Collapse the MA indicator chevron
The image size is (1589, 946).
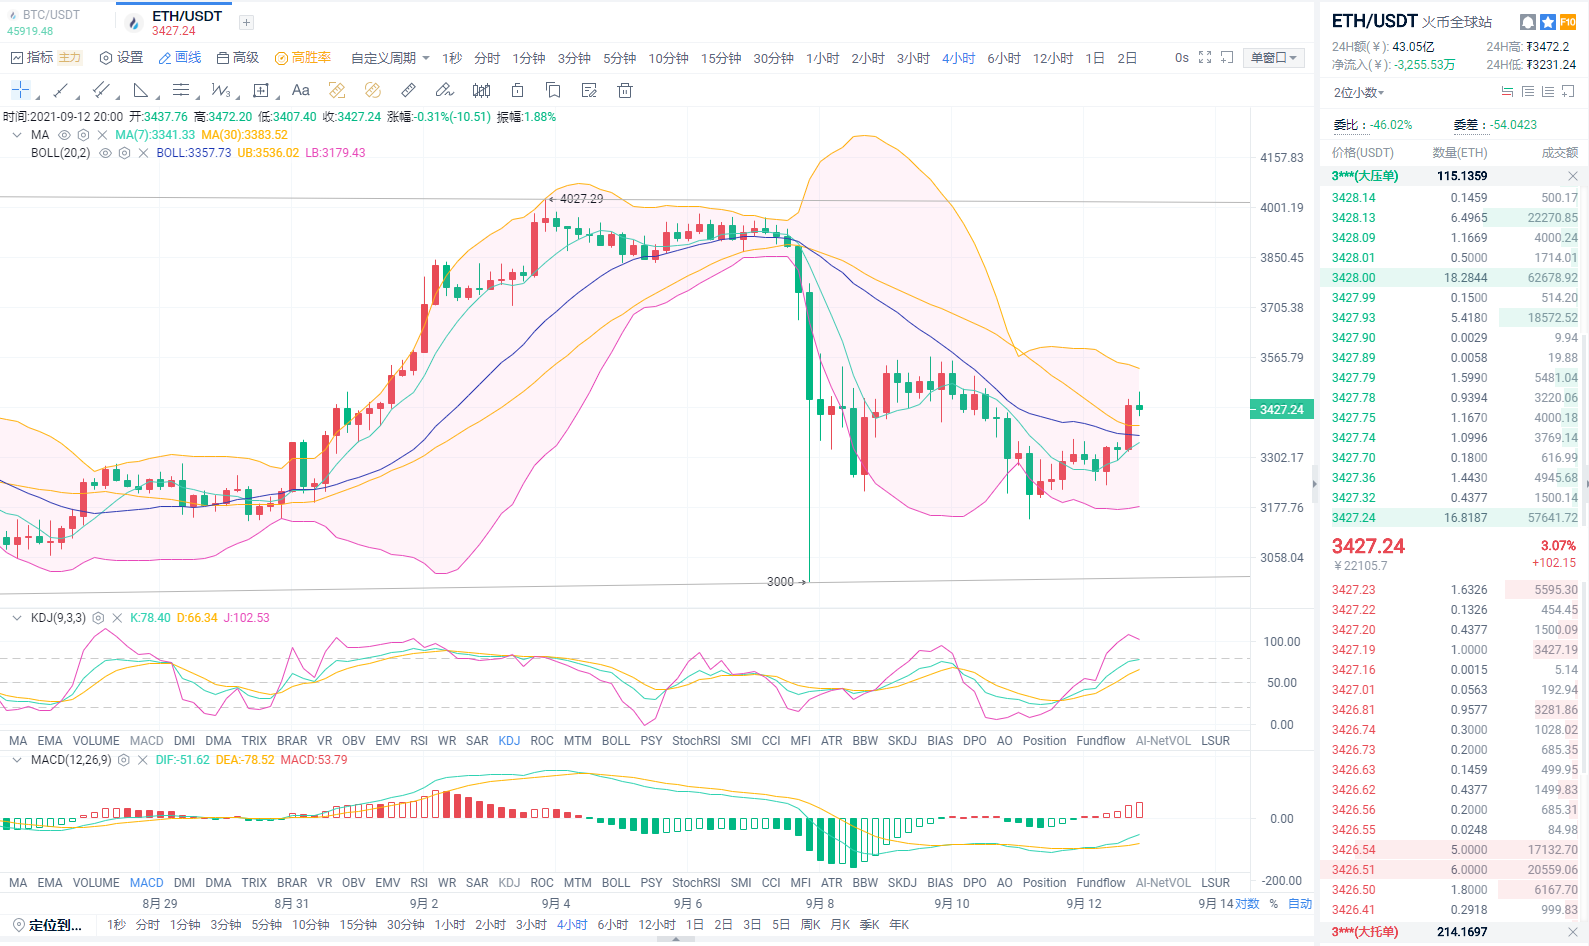(x=17, y=135)
